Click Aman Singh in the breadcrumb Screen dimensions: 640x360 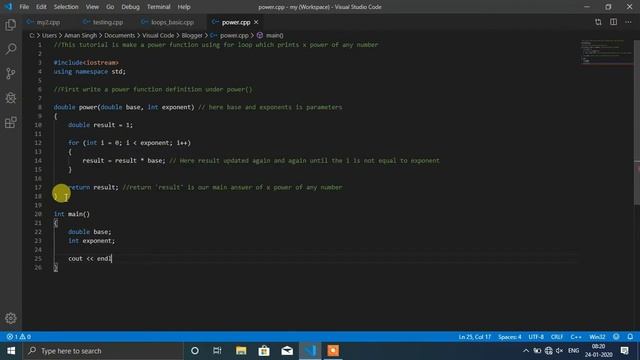(x=80, y=36)
